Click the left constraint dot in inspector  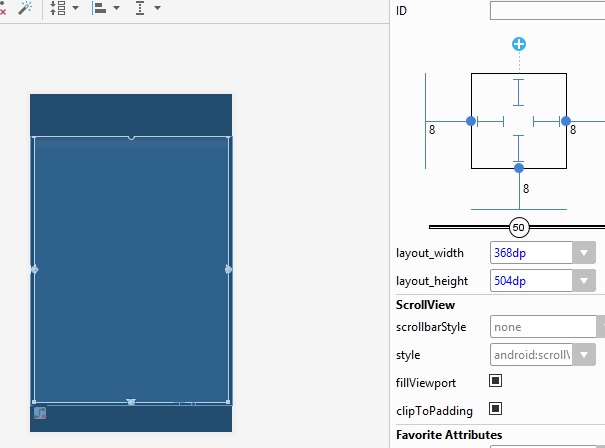(x=471, y=121)
